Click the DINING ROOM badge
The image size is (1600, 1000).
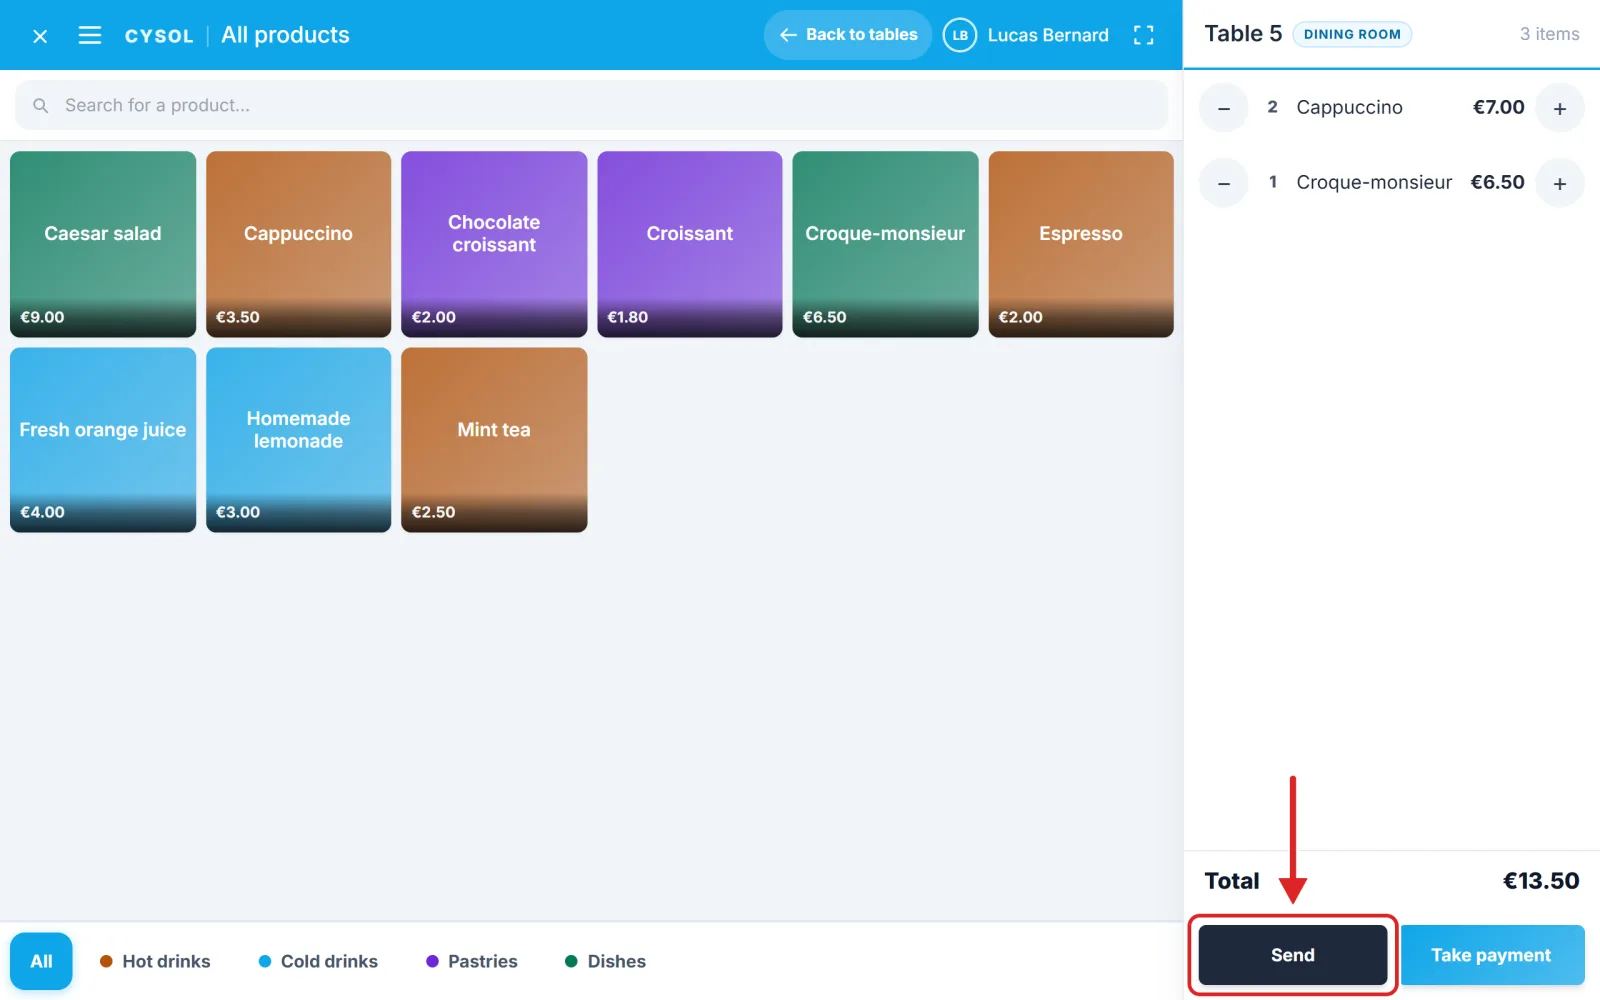tap(1352, 34)
